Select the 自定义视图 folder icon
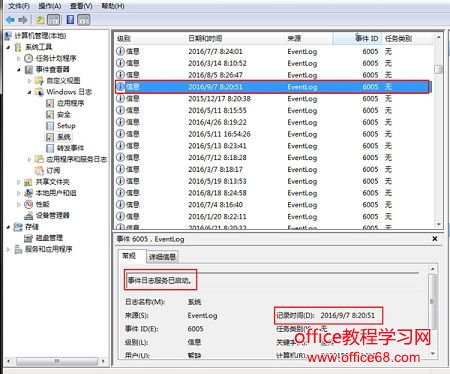 point(39,80)
